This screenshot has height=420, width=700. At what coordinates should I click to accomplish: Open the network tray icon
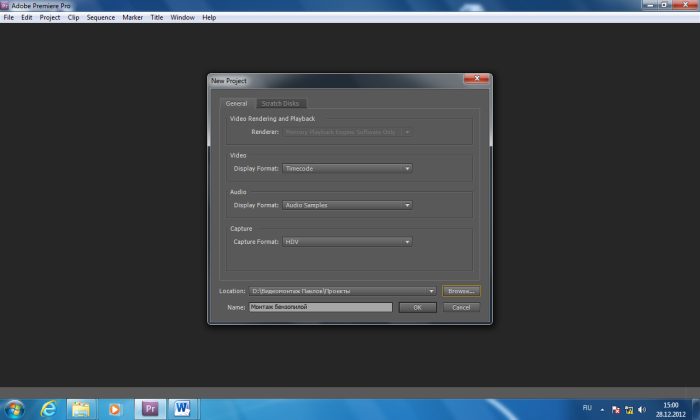pyautogui.click(x=629, y=410)
